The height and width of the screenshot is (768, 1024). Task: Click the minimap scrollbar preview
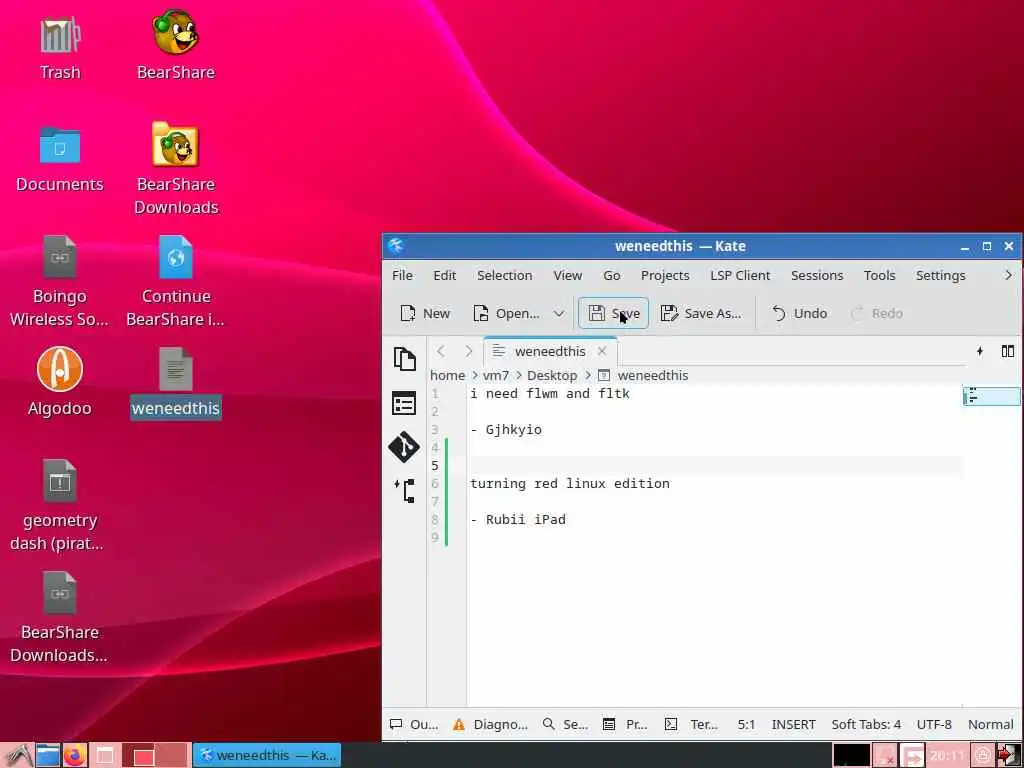click(x=991, y=396)
